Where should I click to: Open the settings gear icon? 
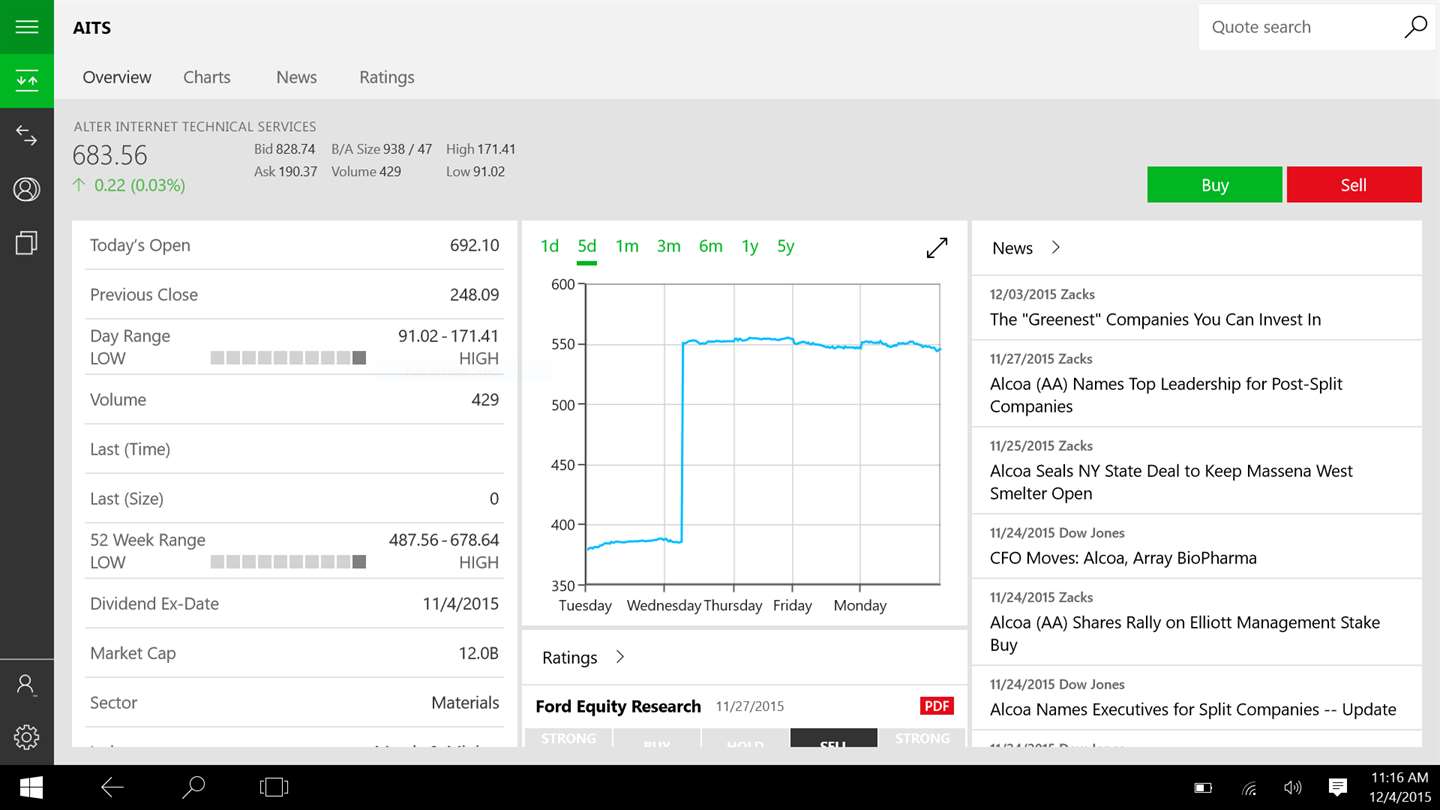coord(27,738)
